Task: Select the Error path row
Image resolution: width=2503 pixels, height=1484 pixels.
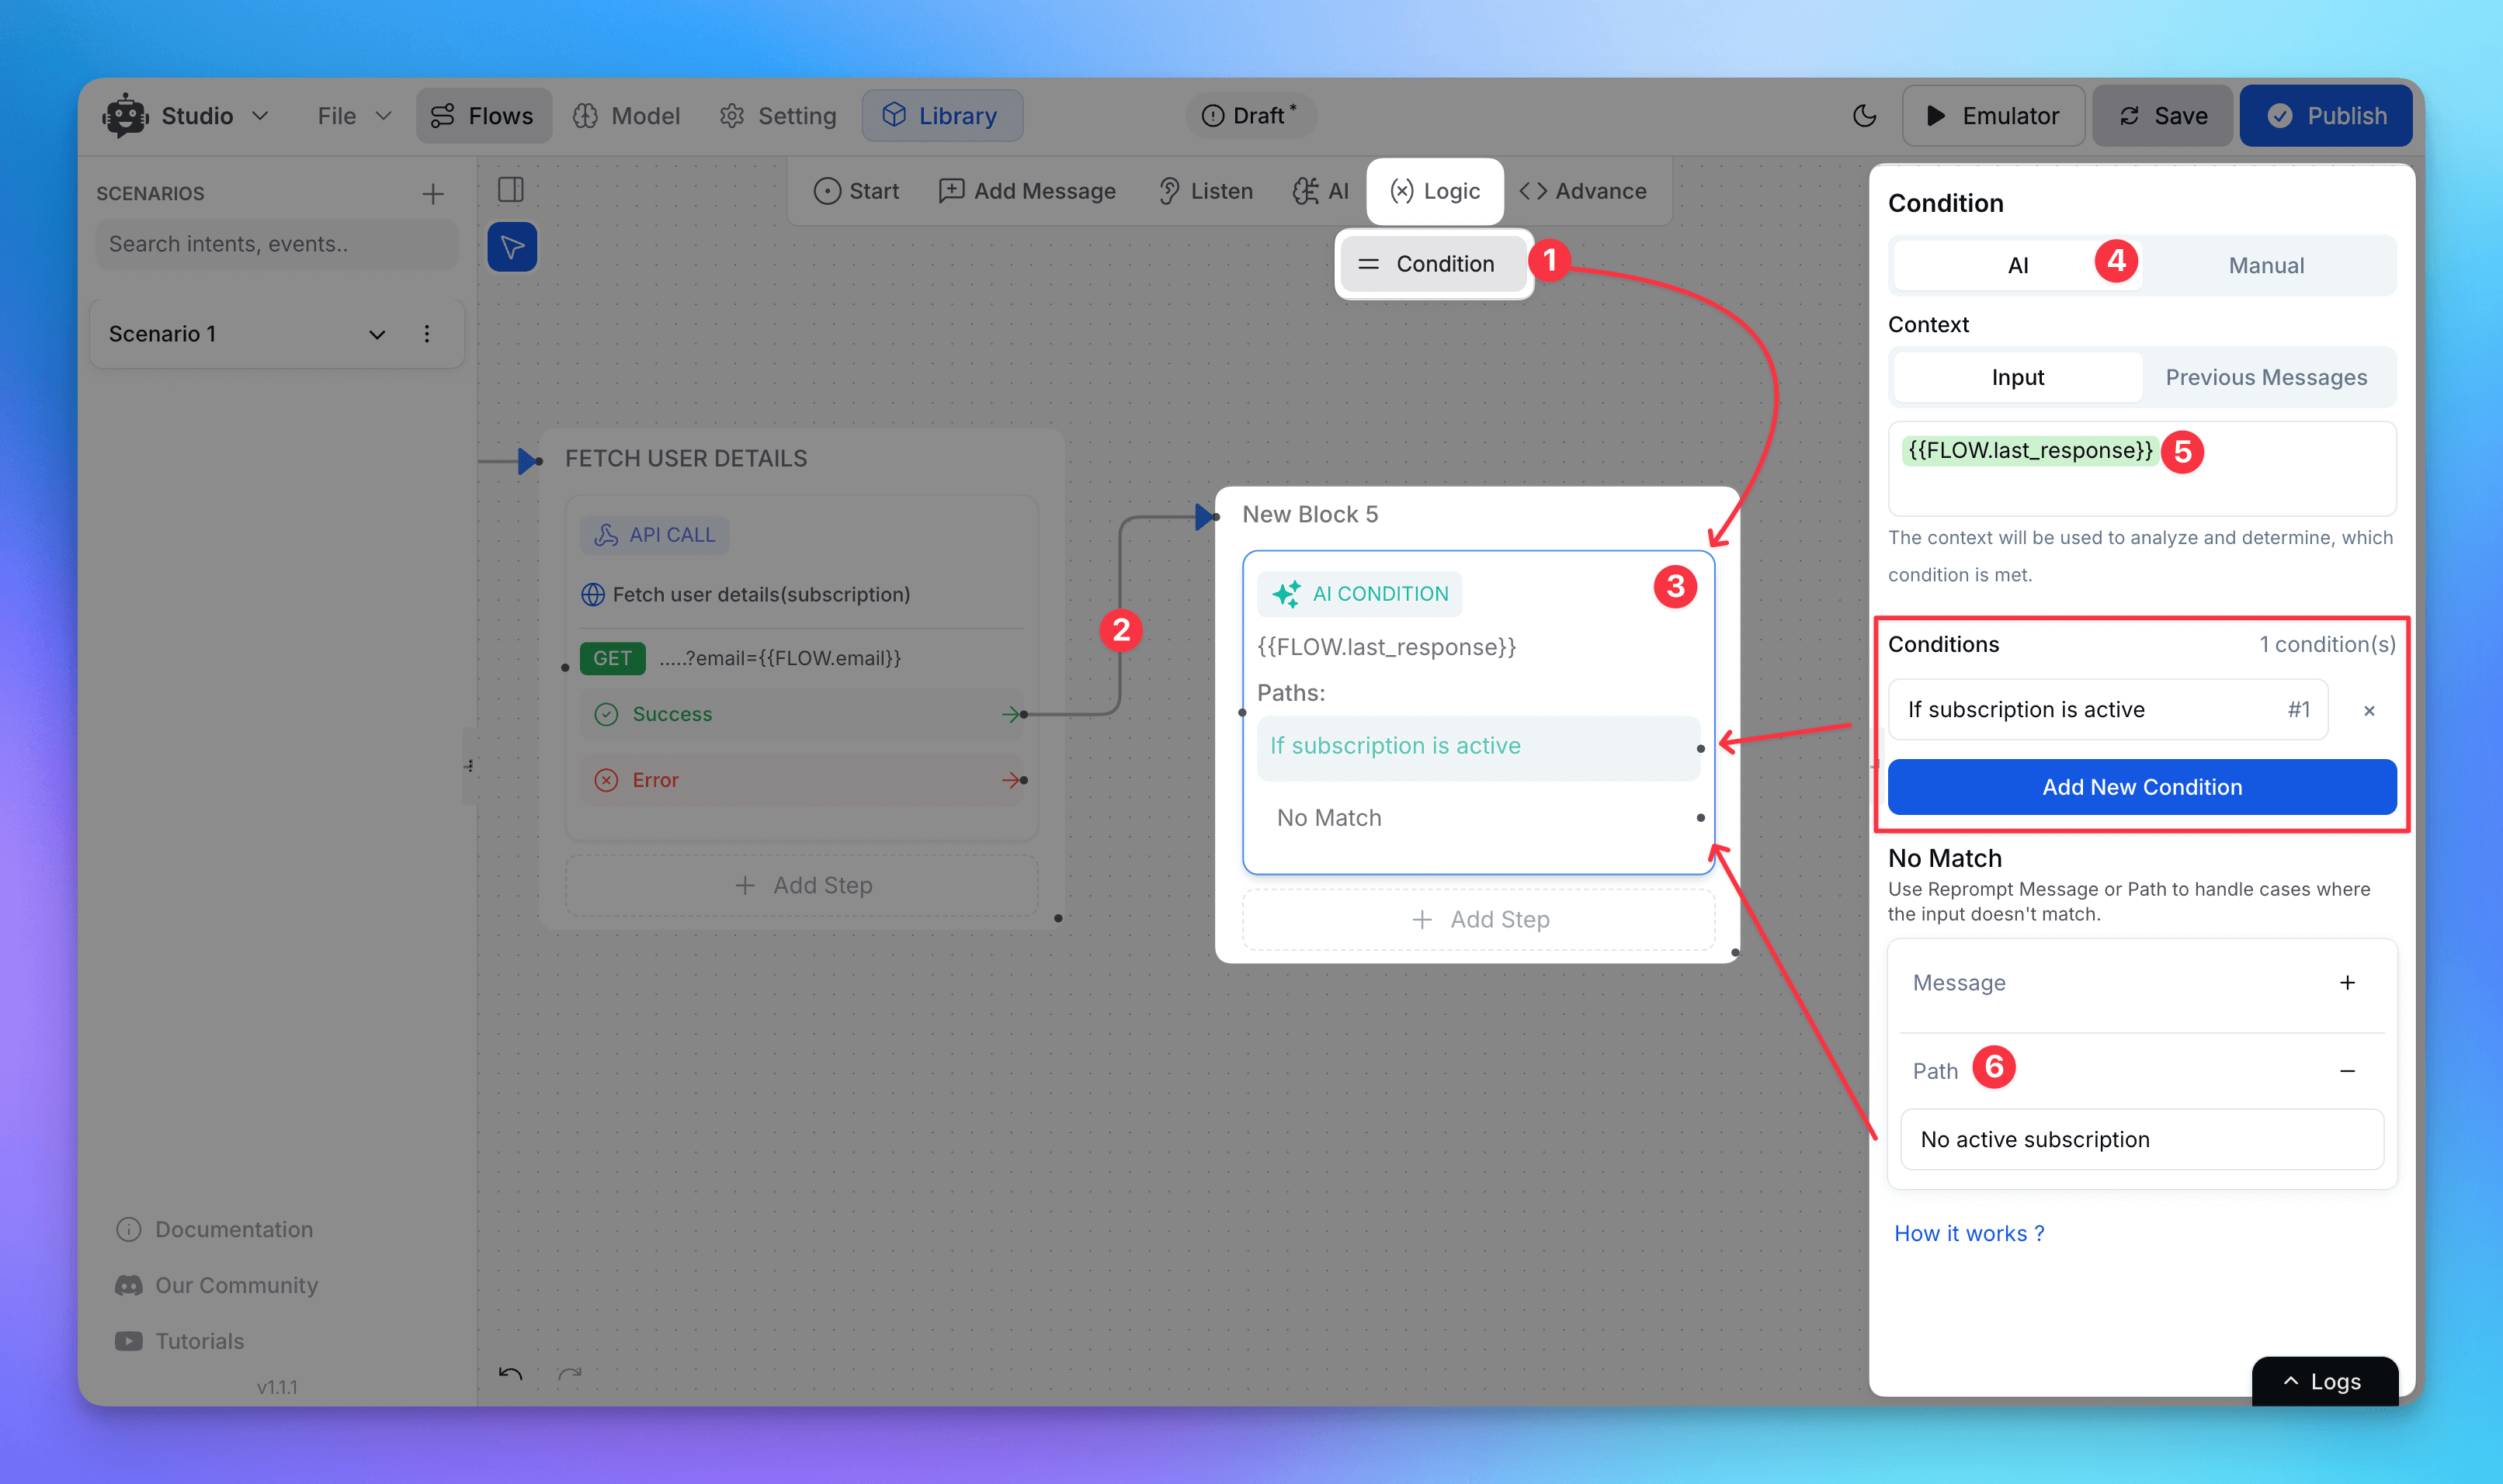Action: pos(802,780)
